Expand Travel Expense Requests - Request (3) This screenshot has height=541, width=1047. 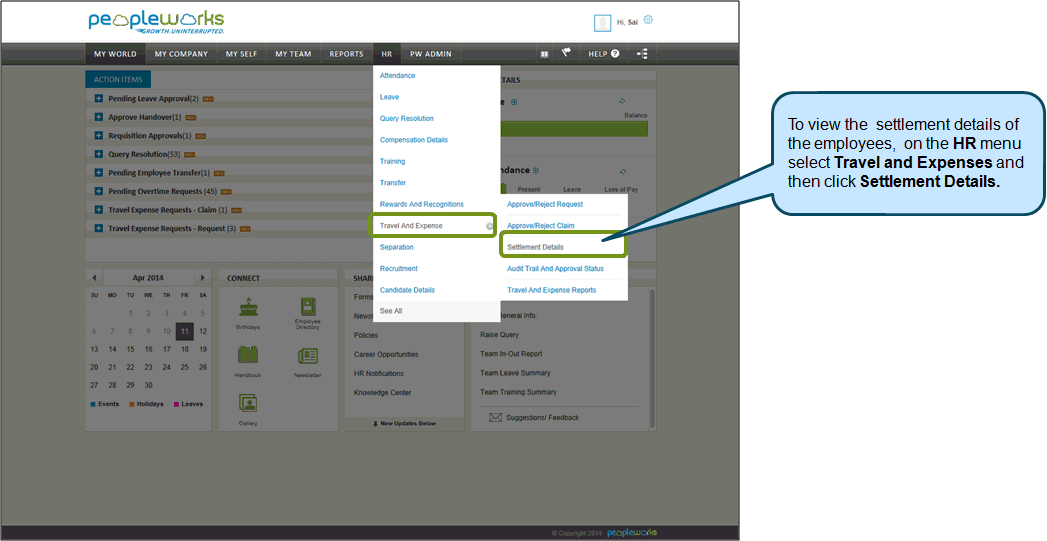[x=98, y=229]
